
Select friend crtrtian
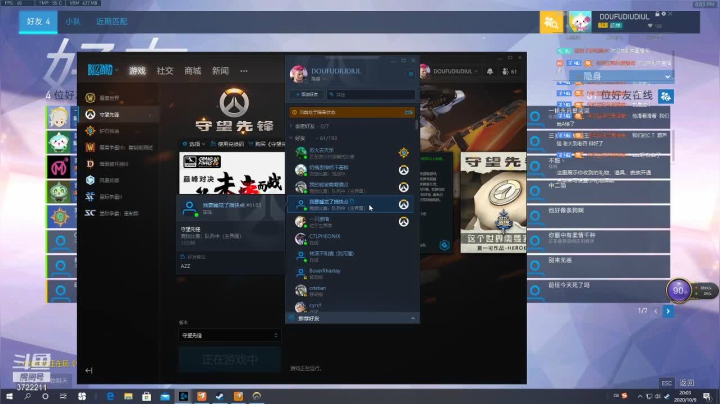click(351, 290)
